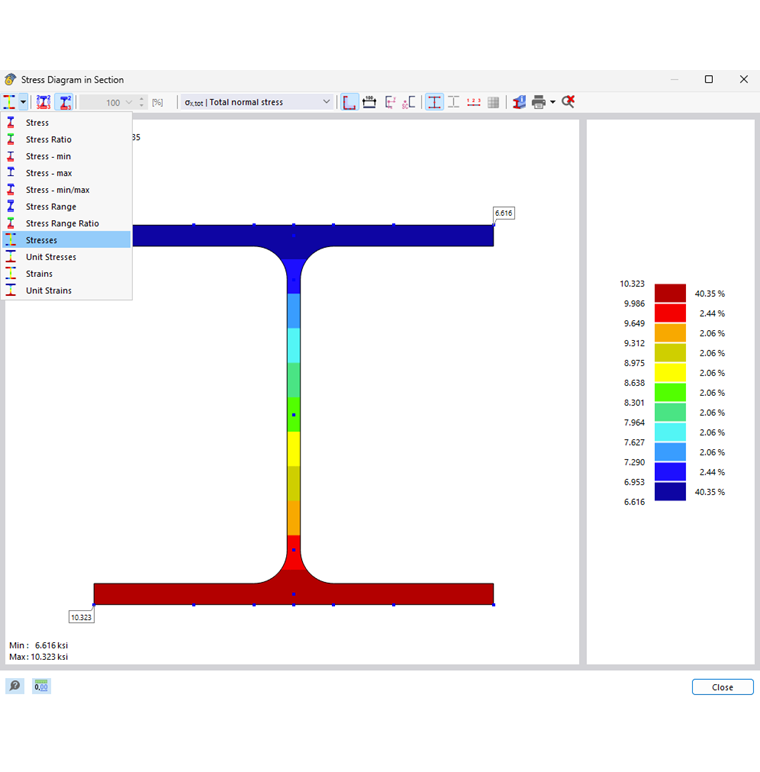Maximize the Stress Diagram in Section window
760x772 pixels.
[x=709, y=79]
